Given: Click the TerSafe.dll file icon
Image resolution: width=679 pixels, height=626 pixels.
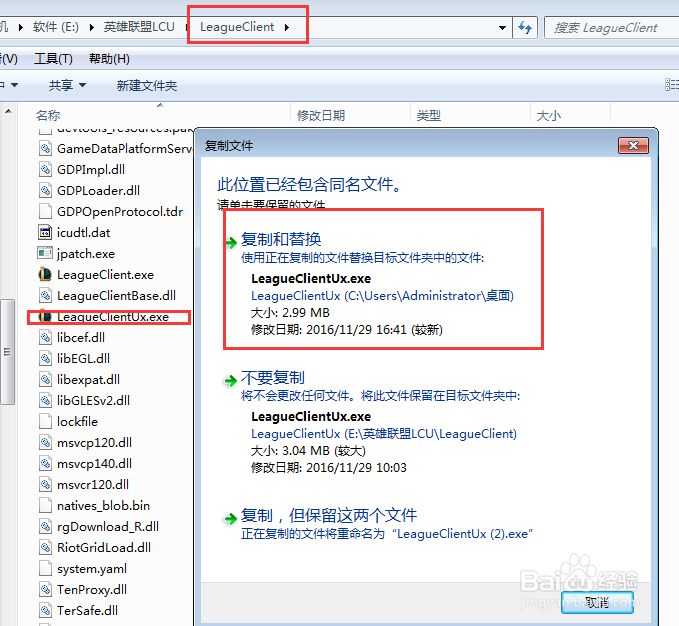Looking at the screenshot, I should pyautogui.click(x=45, y=610).
